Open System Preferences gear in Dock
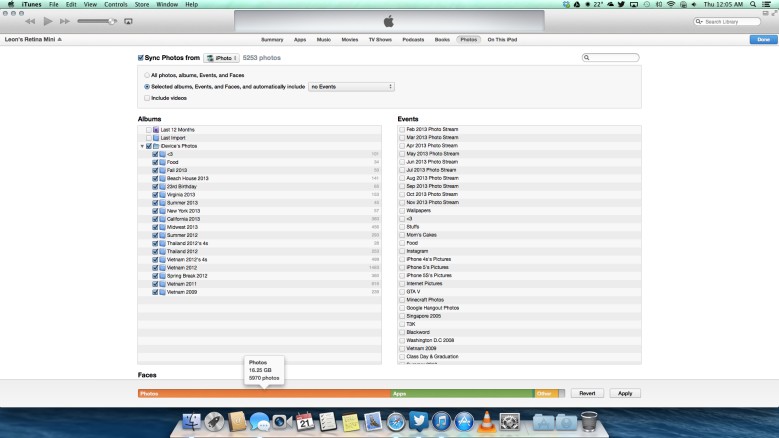Viewport: 779px width, 438px height. click(x=510, y=422)
